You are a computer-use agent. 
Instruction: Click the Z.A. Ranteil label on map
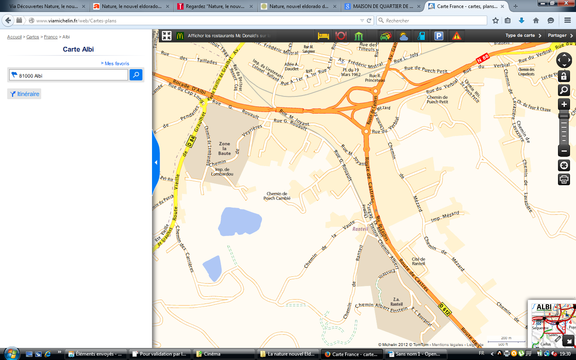pos(396,302)
